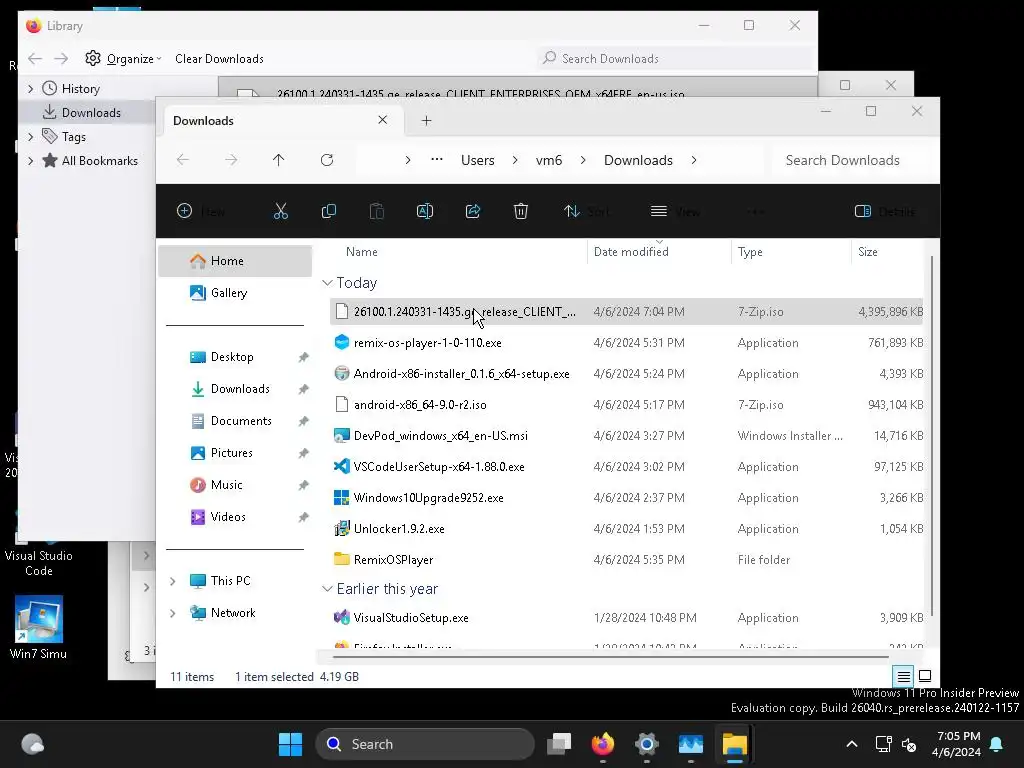This screenshot has width=1024, height=768.
Task: Select Android-x86-installer_0.1.6_x64-setup.exe file
Action: [626, 374]
